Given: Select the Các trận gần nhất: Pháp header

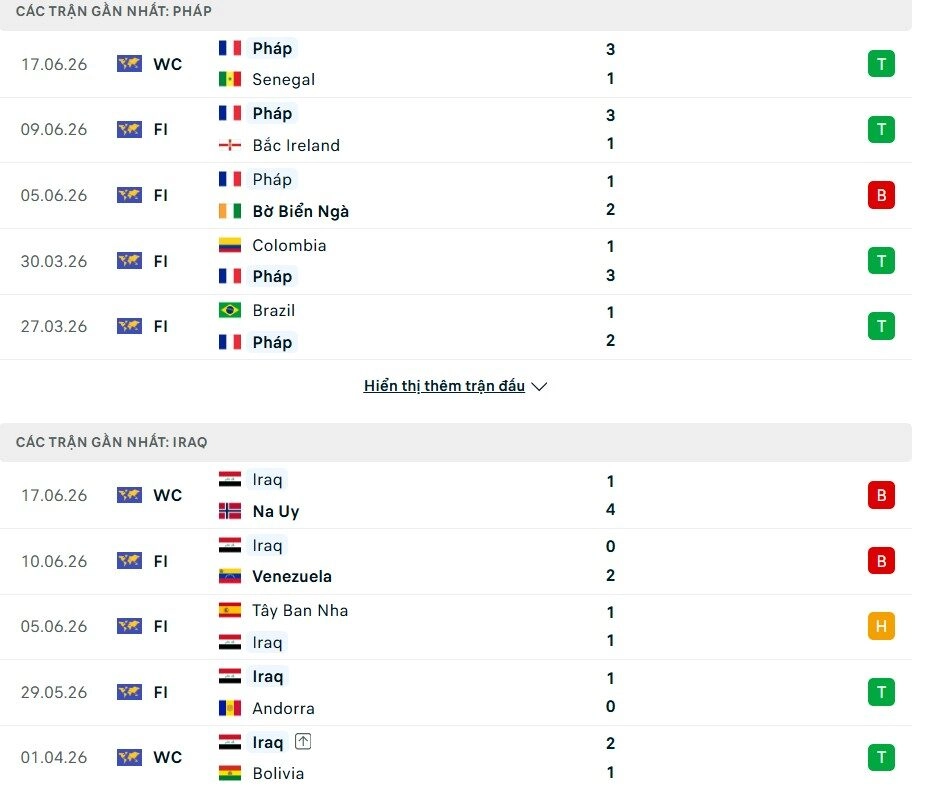Looking at the screenshot, I should (114, 11).
